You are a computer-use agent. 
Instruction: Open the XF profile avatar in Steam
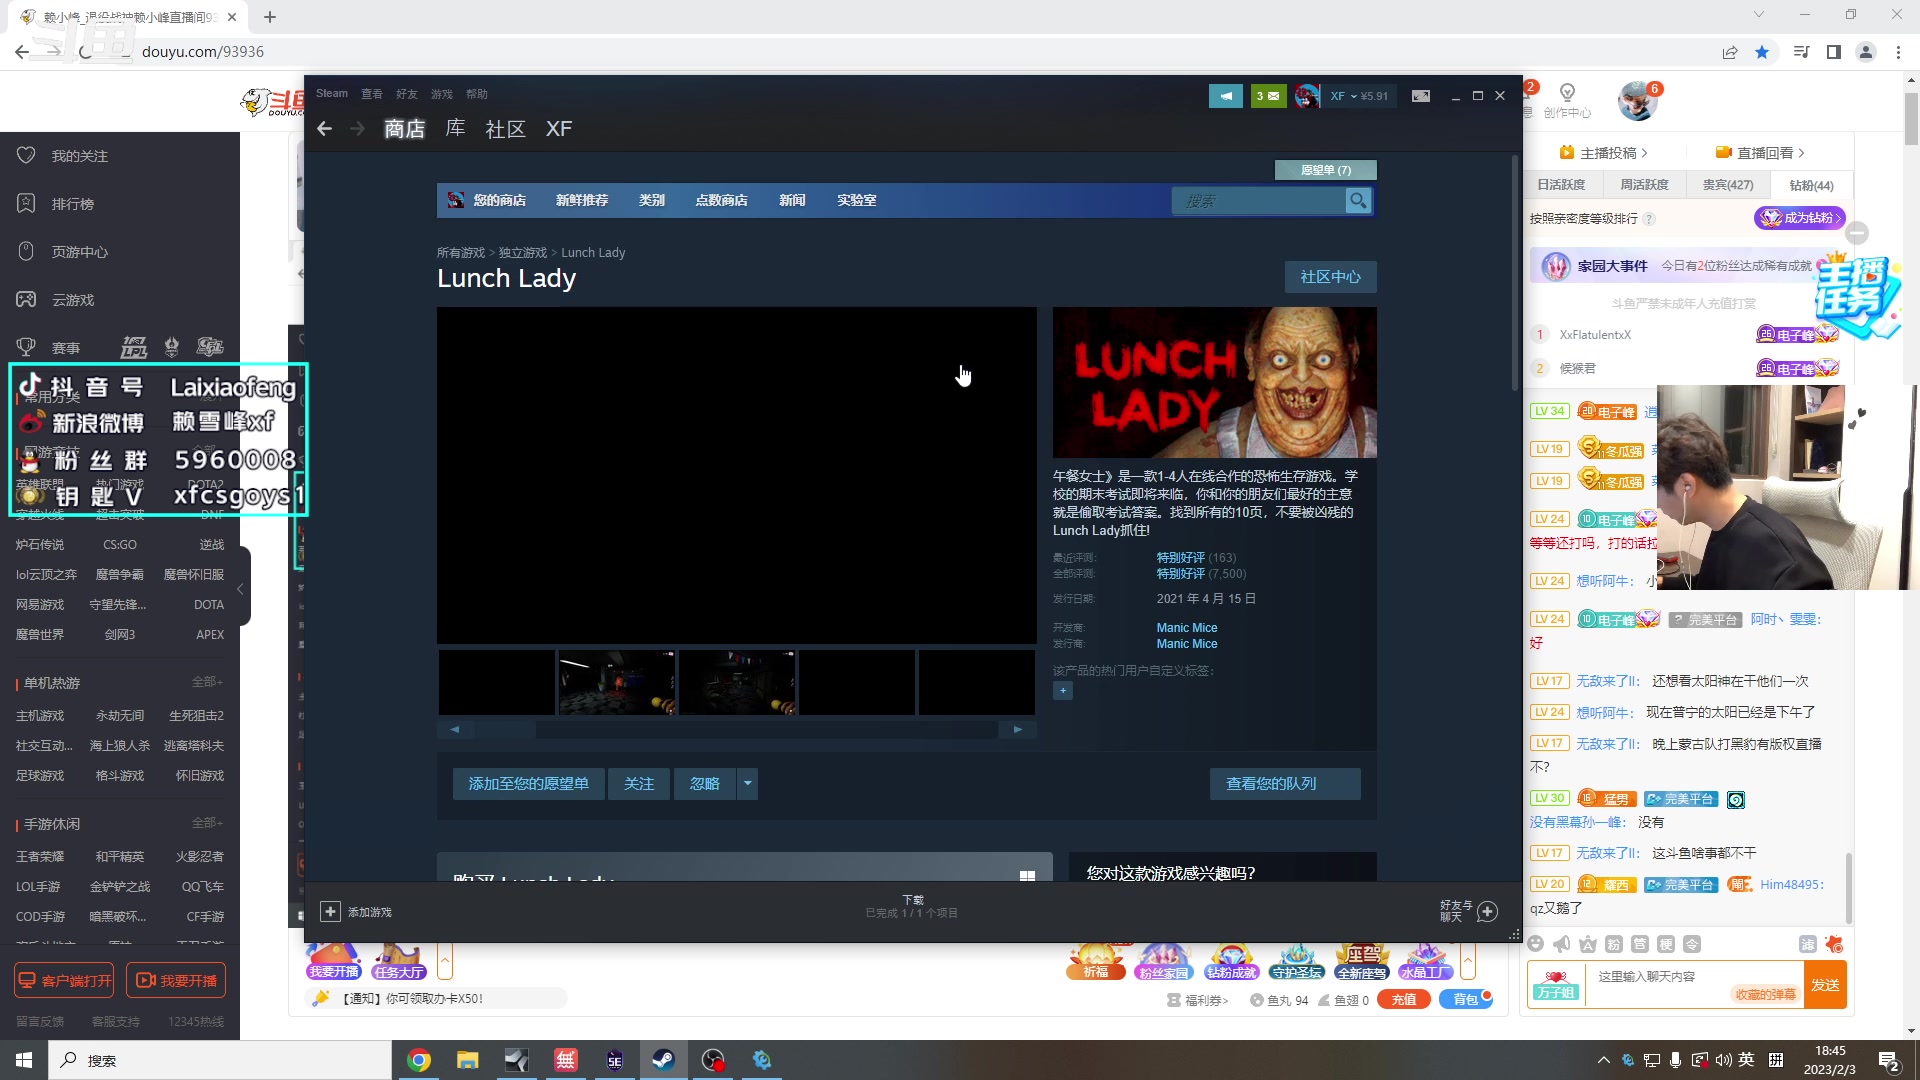1307,96
